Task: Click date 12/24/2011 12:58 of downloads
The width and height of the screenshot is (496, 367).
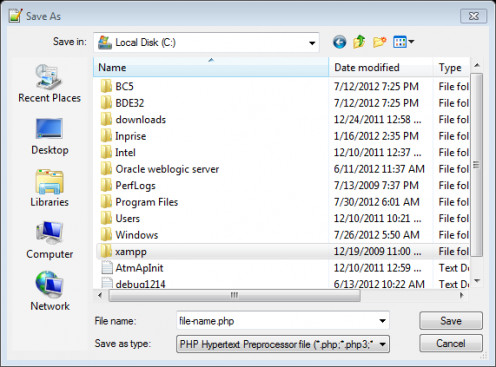Action: [377, 120]
